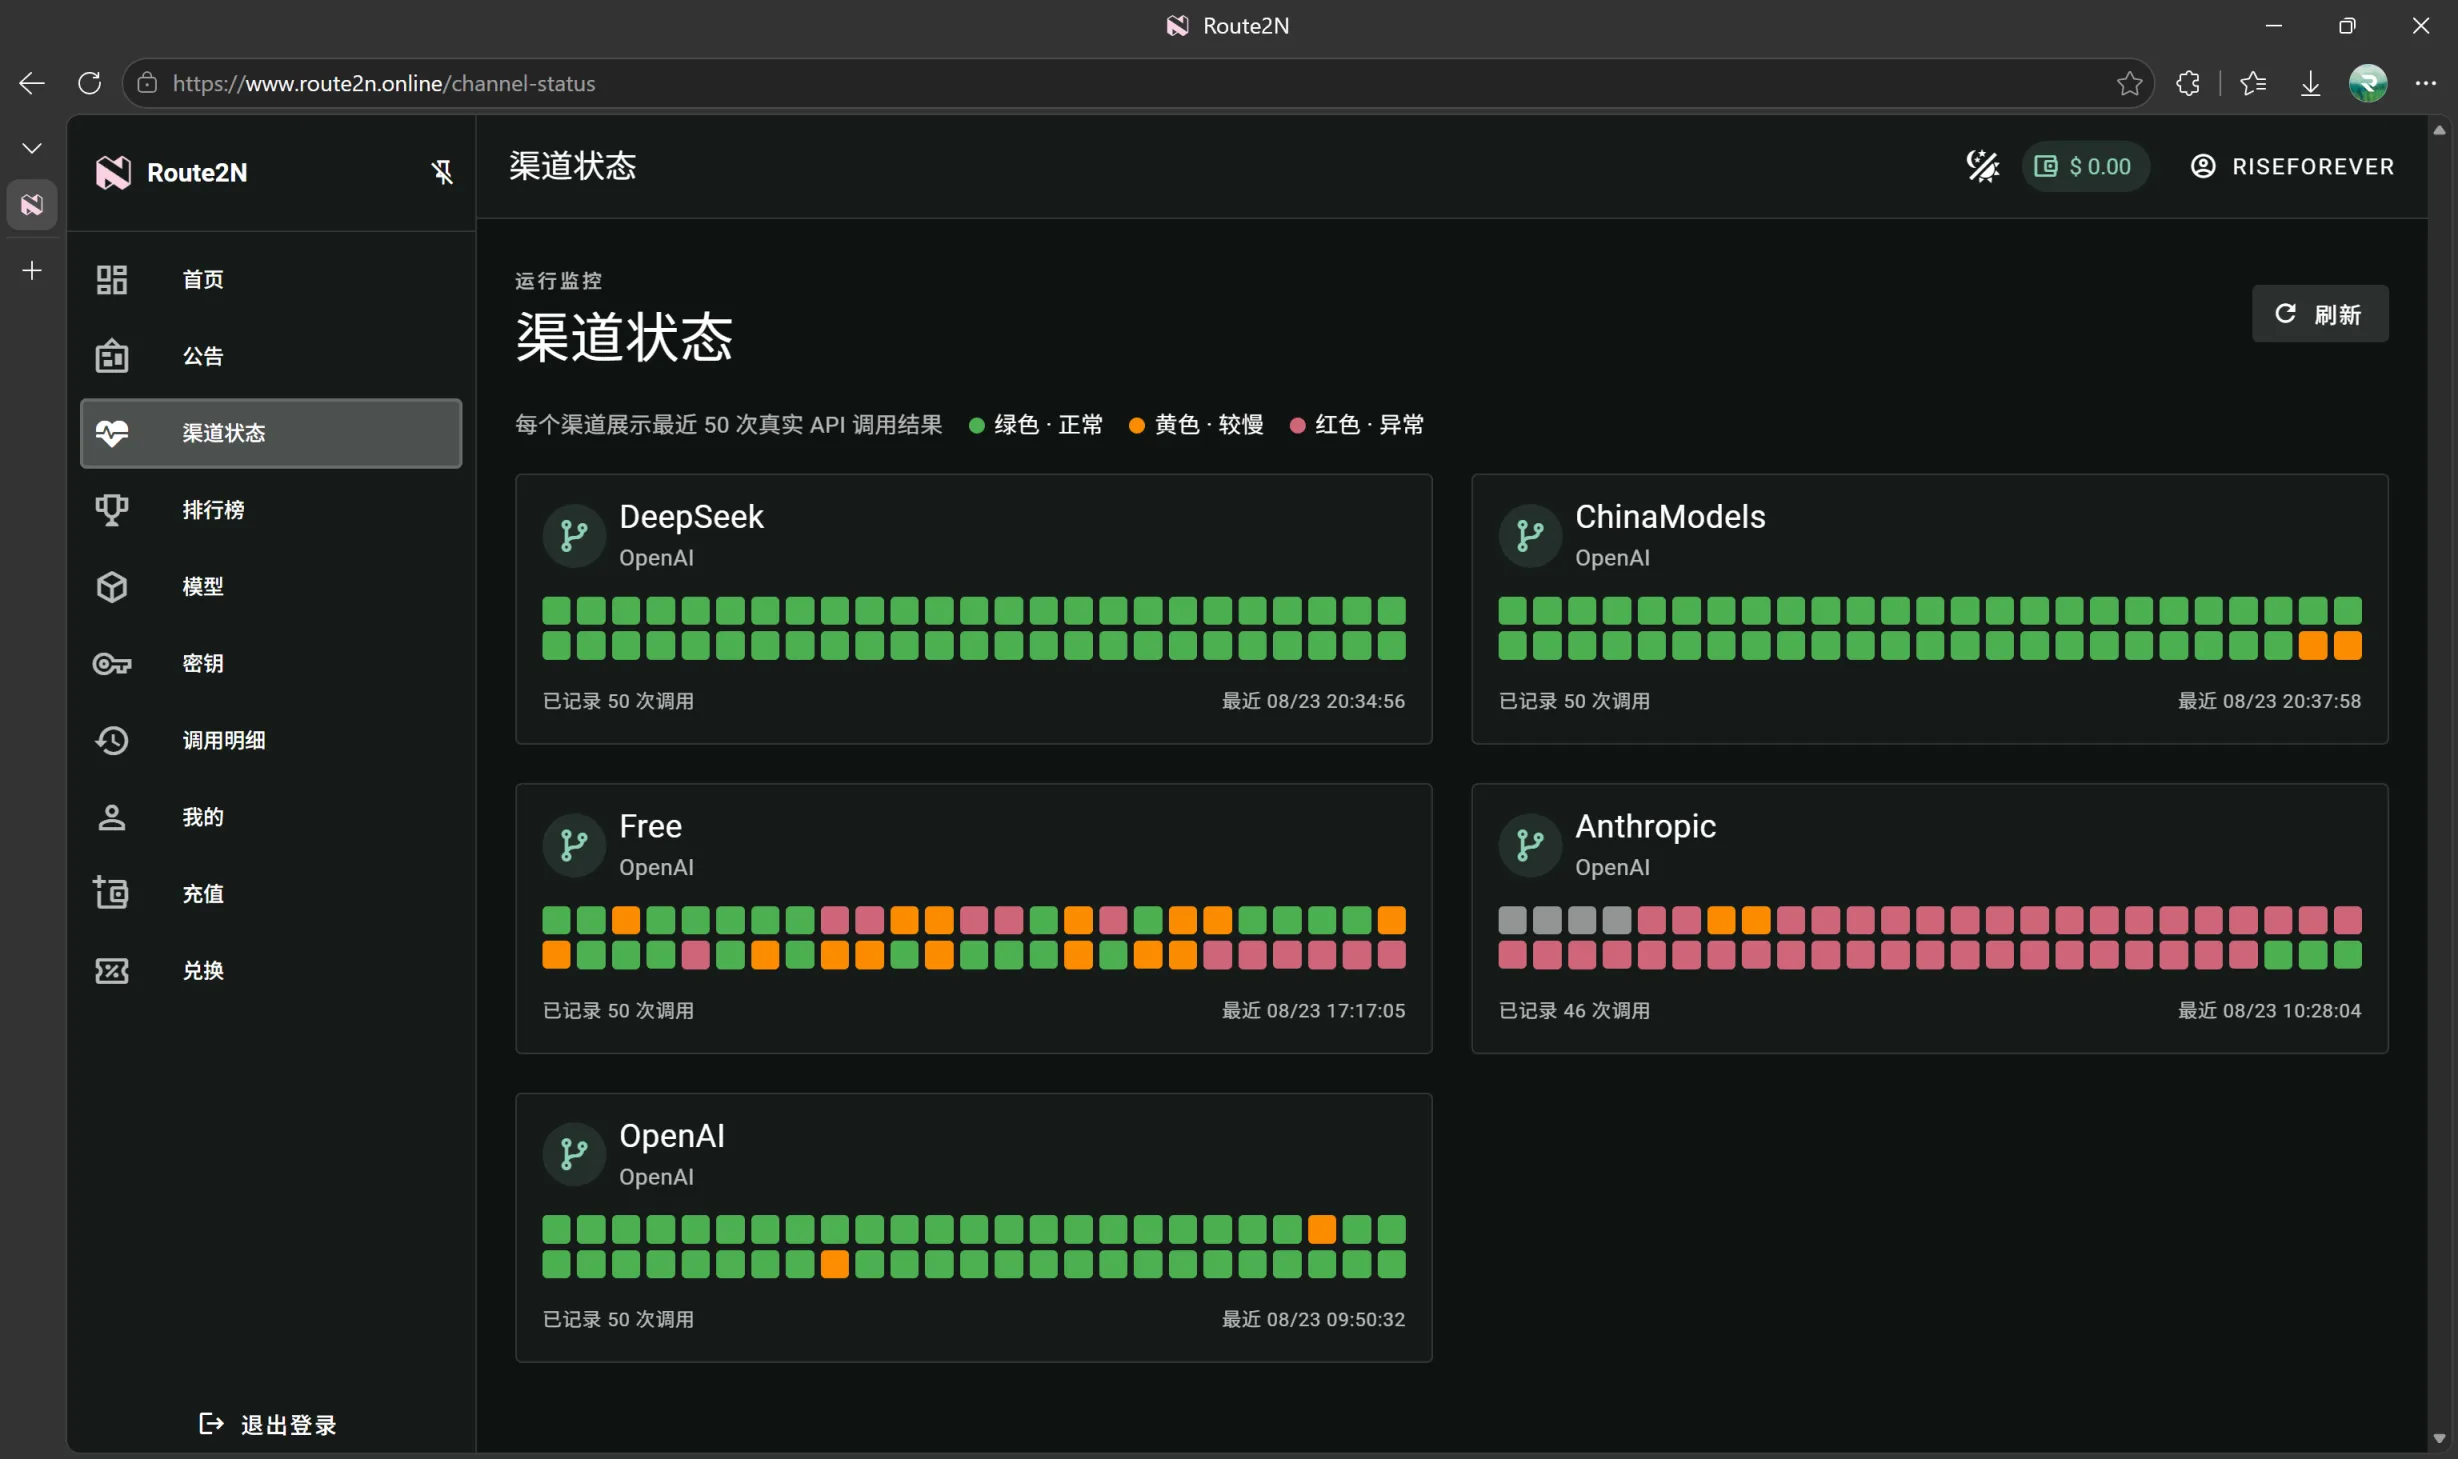
Task: Open the browser extensions puzzle icon
Action: tap(2188, 83)
